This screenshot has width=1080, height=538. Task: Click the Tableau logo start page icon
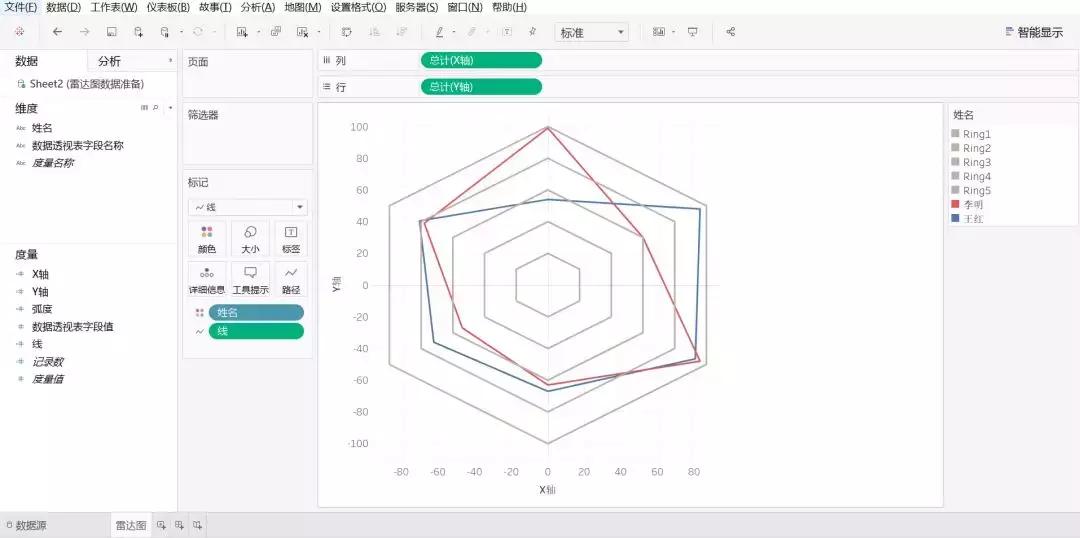pyautogui.click(x=19, y=32)
